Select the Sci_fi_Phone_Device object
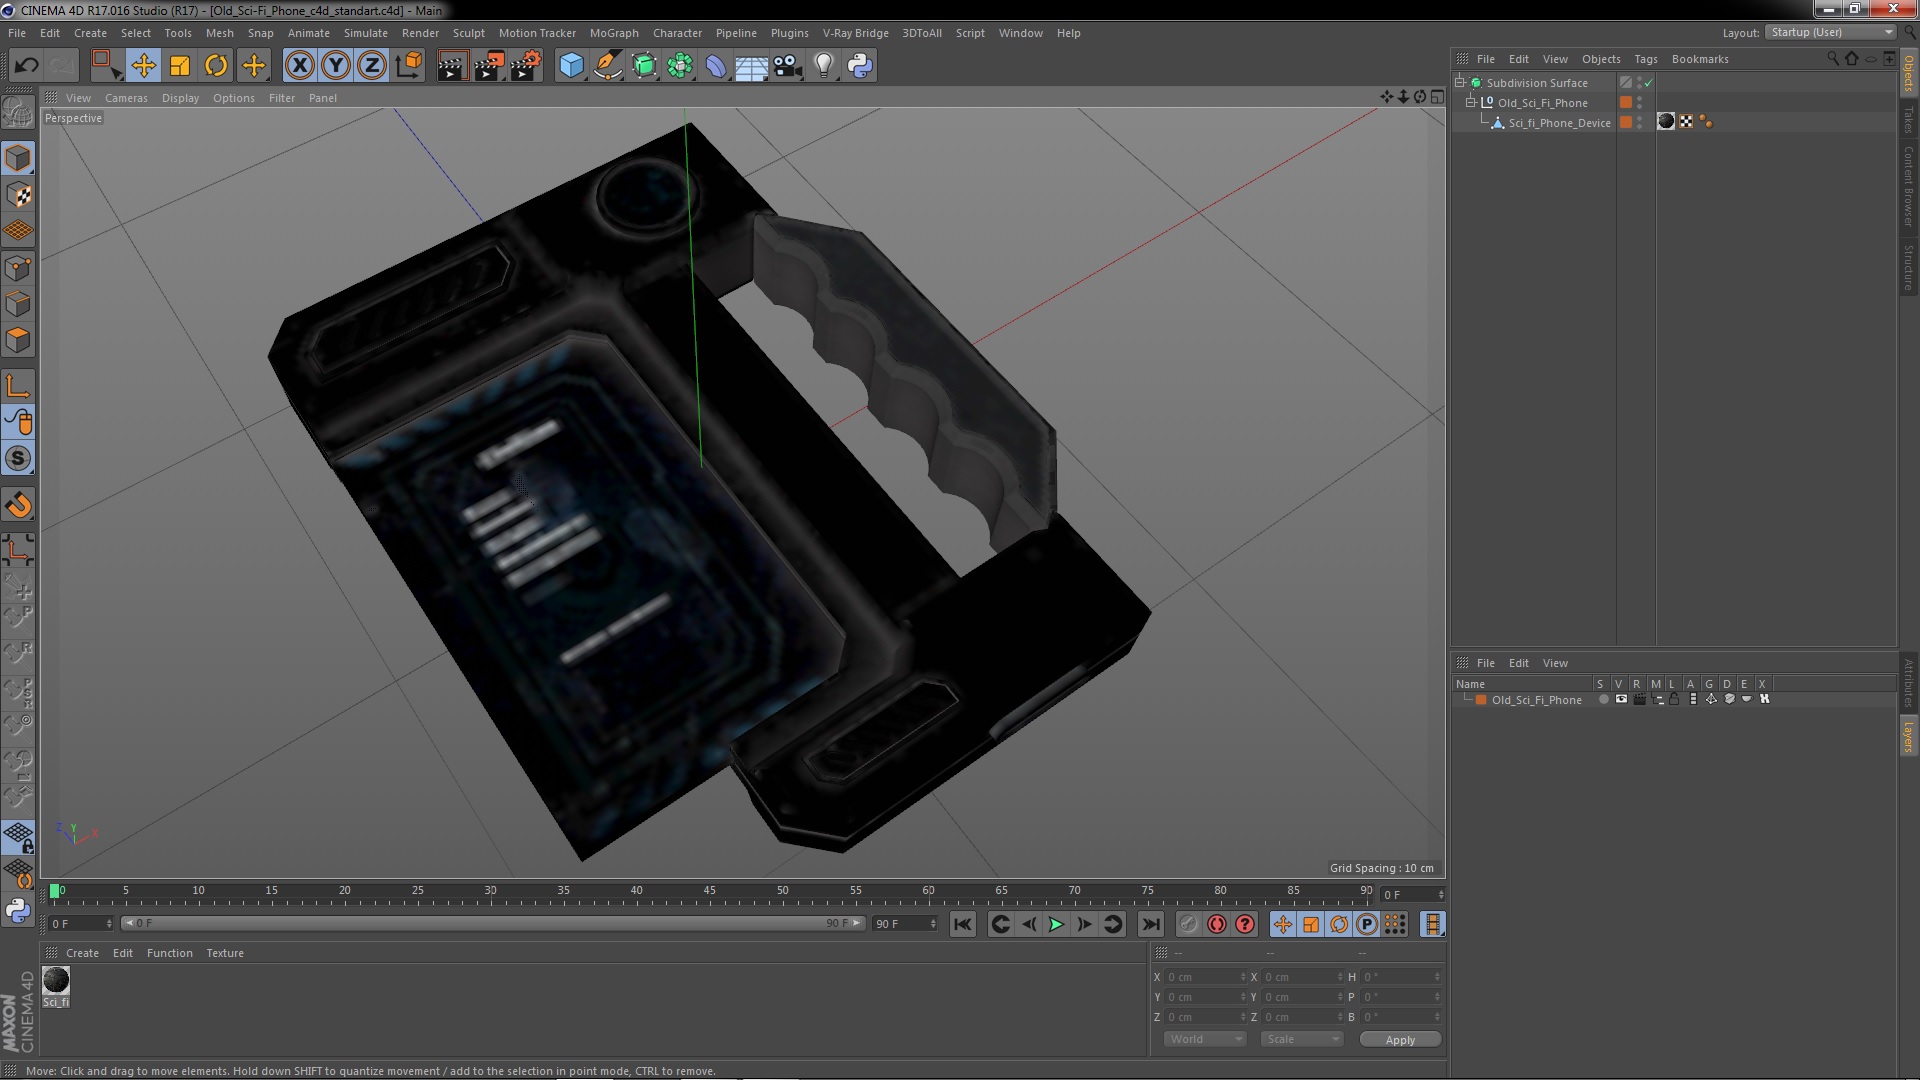The image size is (1920, 1080). click(x=1559, y=123)
